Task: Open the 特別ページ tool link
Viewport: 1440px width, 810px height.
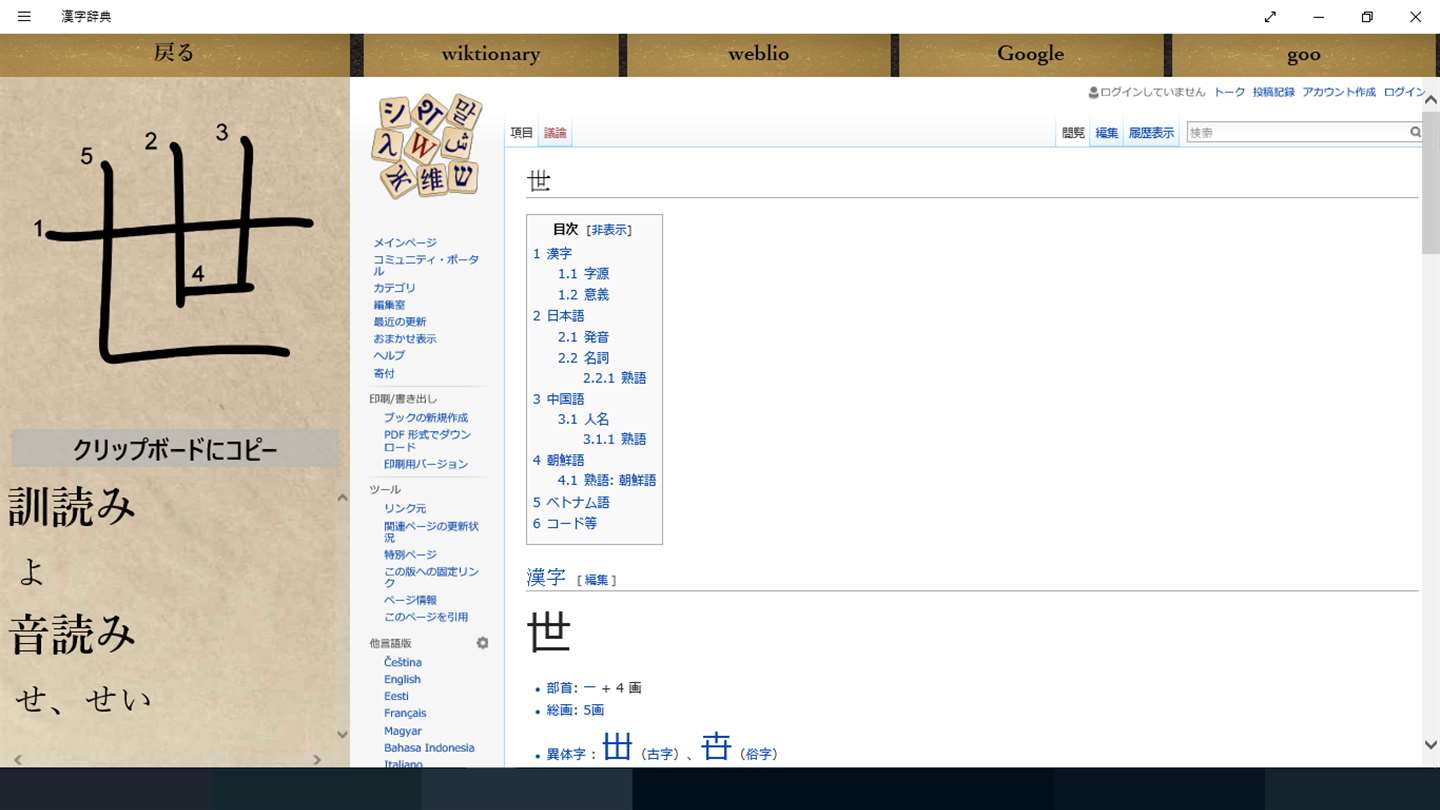Action: [x=410, y=554]
